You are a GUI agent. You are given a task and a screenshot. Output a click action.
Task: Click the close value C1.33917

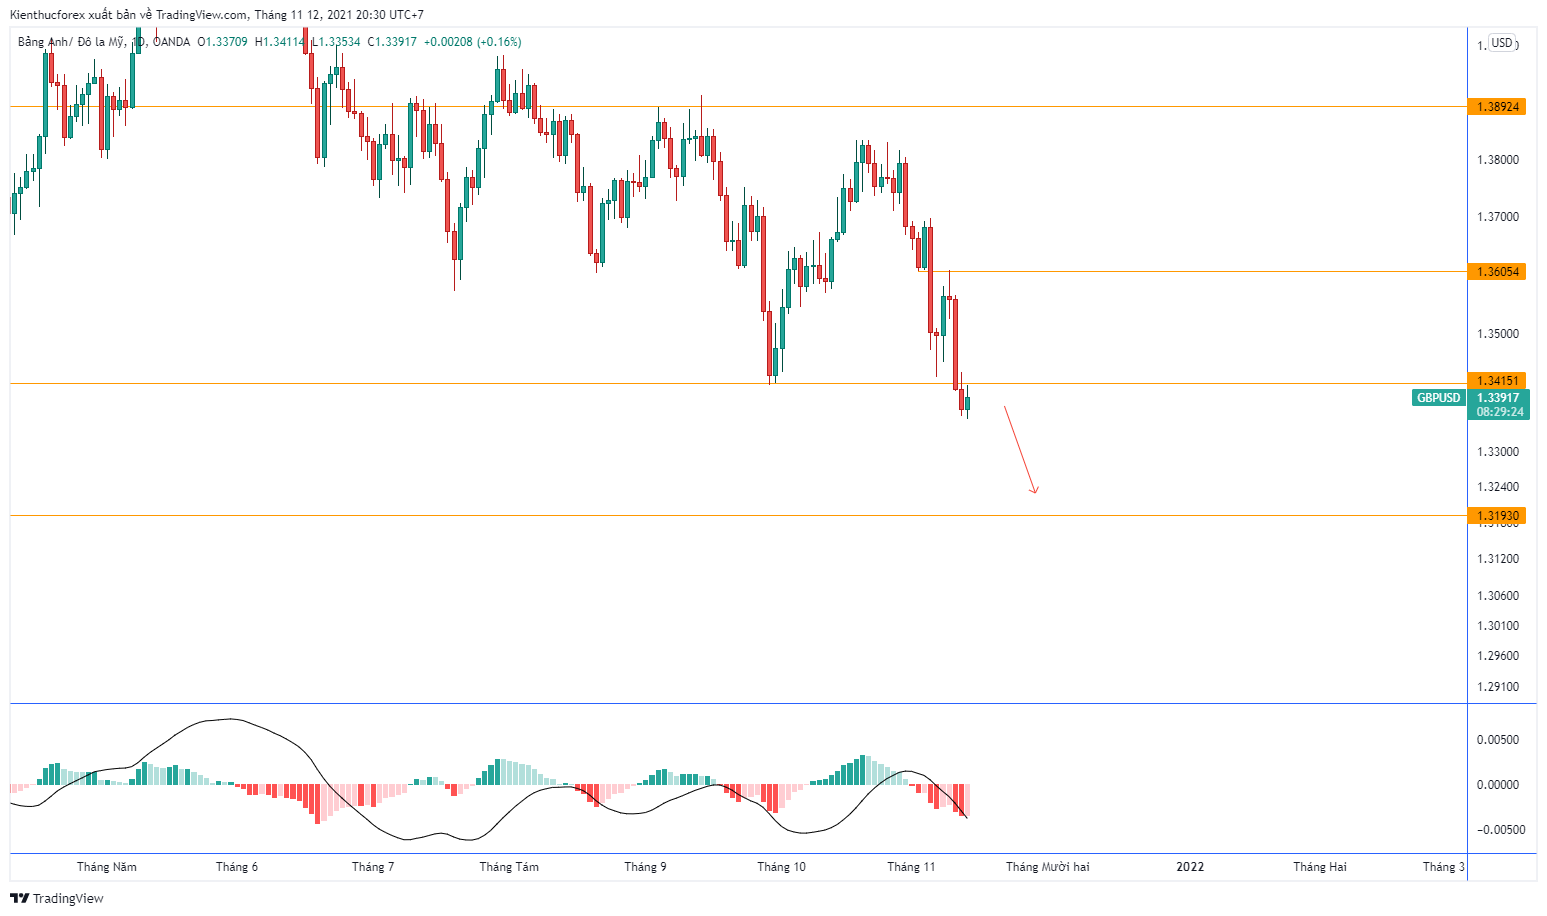[392, 42]
